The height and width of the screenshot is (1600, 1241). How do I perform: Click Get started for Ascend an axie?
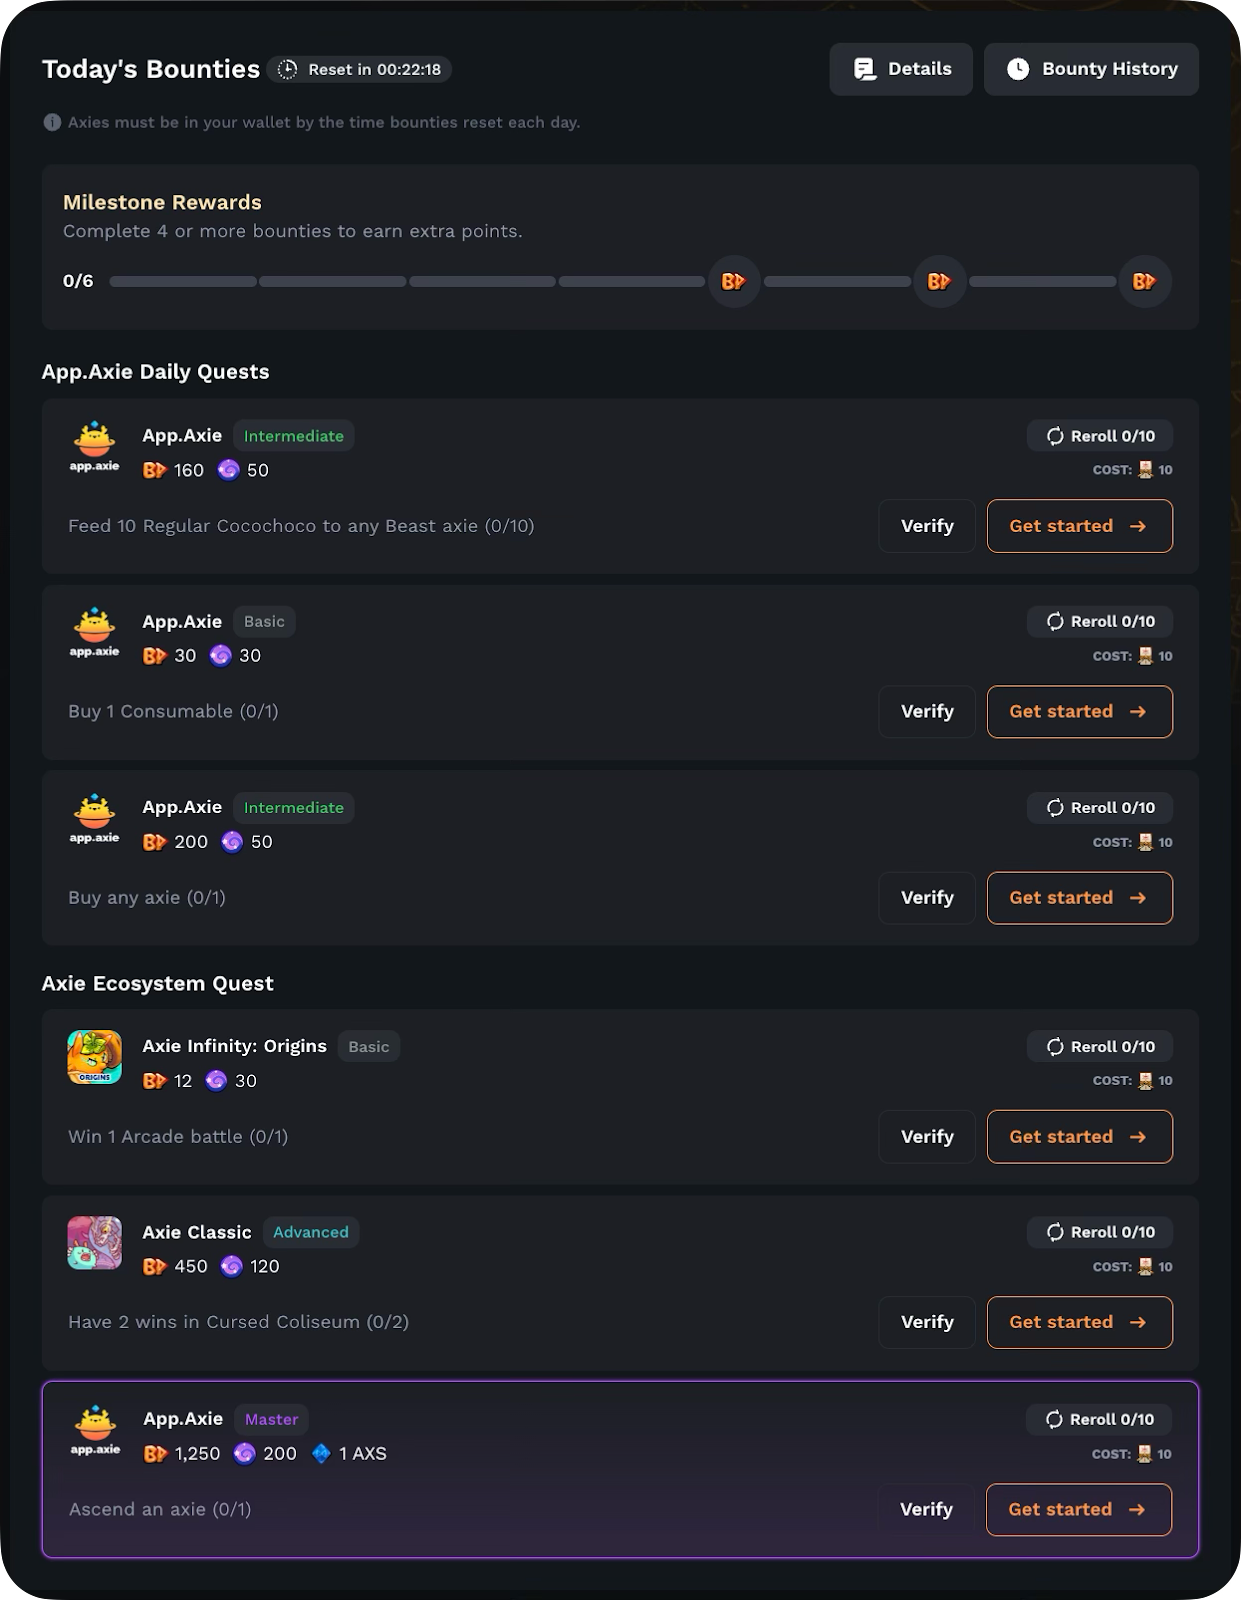point(1078,1510)
